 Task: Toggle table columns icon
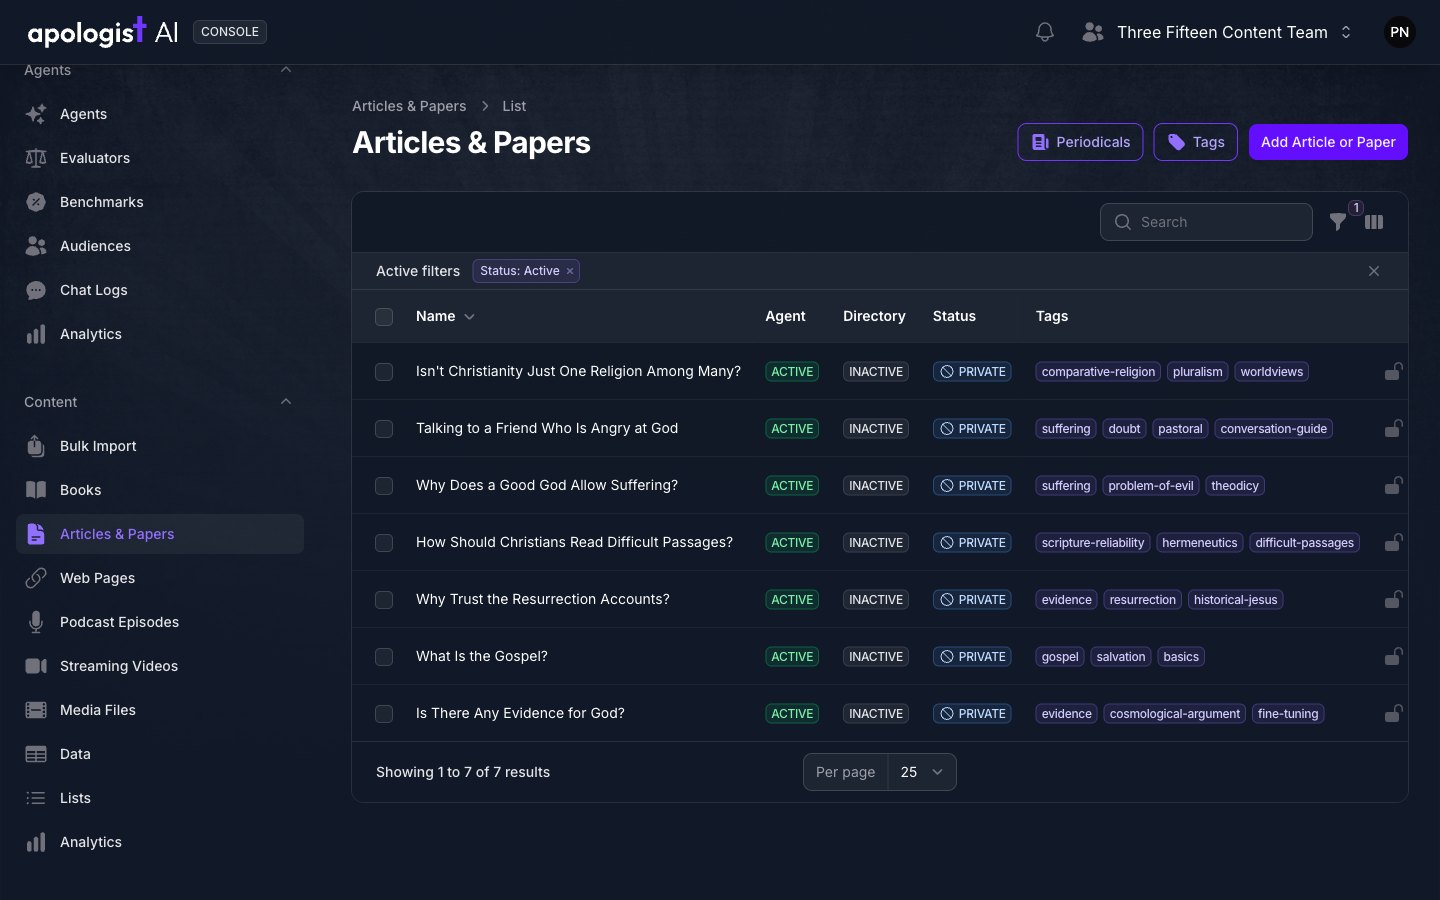[x=1374, y=222]
